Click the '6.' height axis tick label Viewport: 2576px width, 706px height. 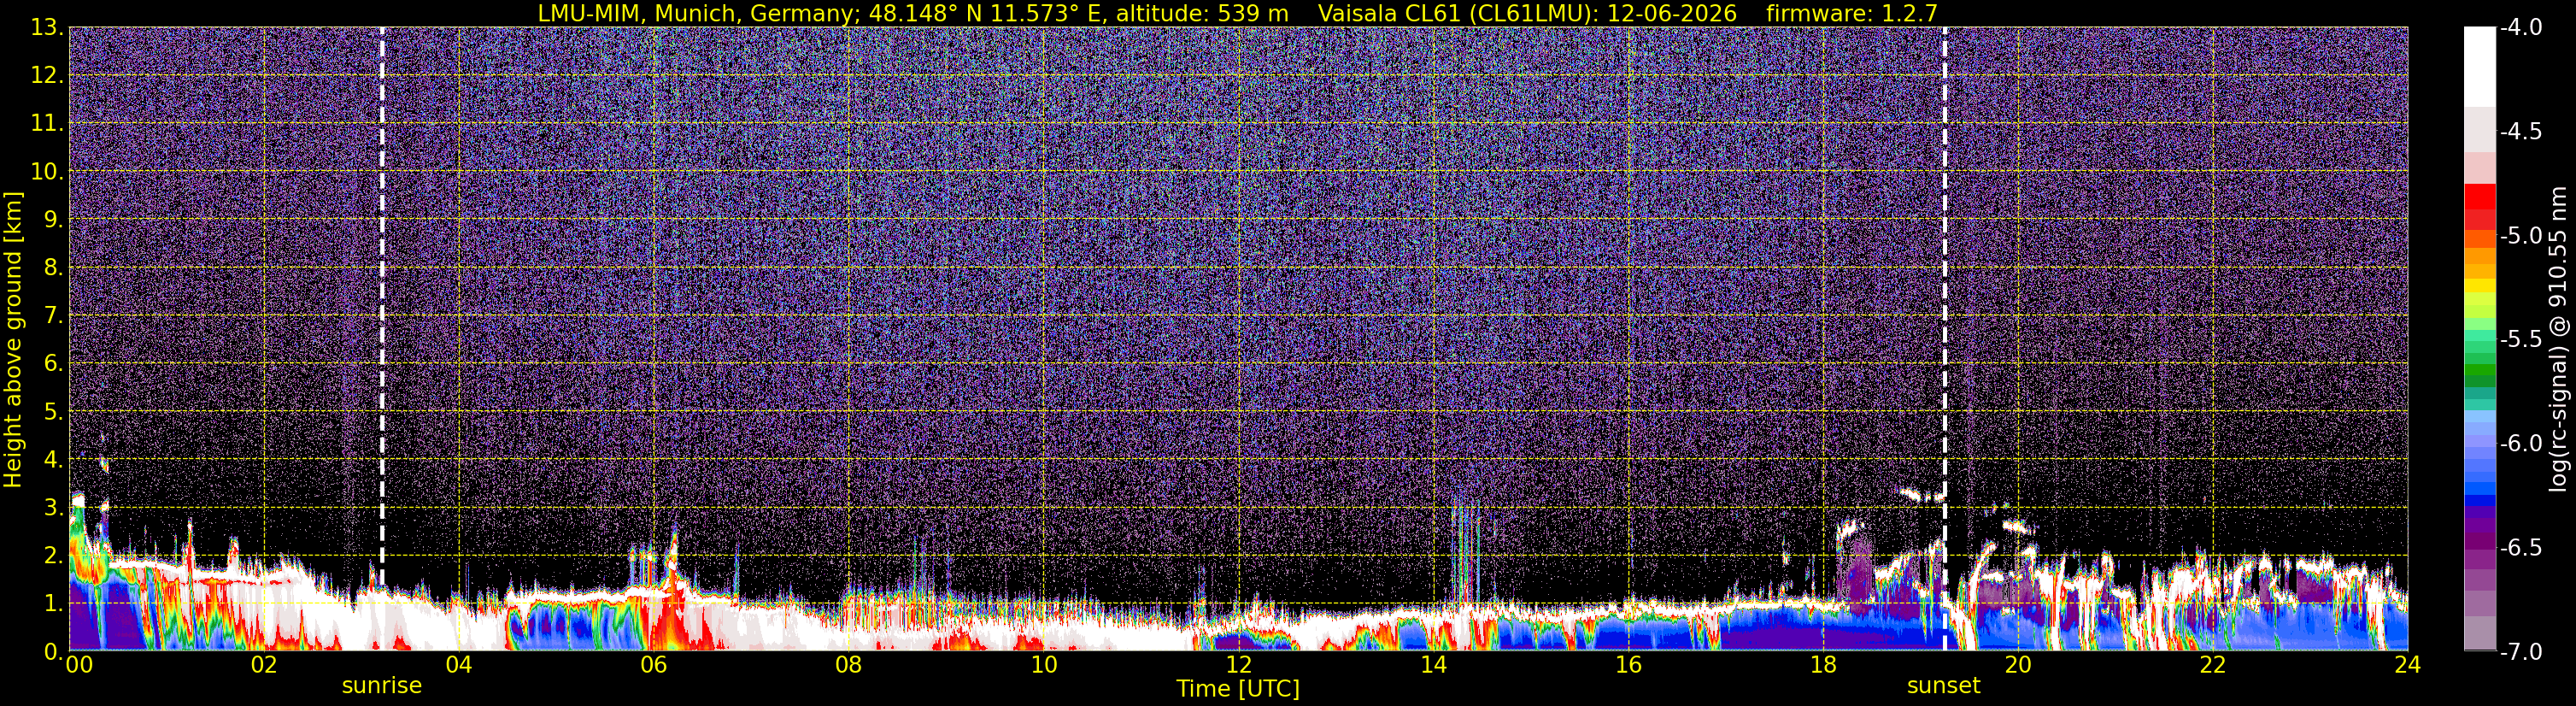point(52,363)
